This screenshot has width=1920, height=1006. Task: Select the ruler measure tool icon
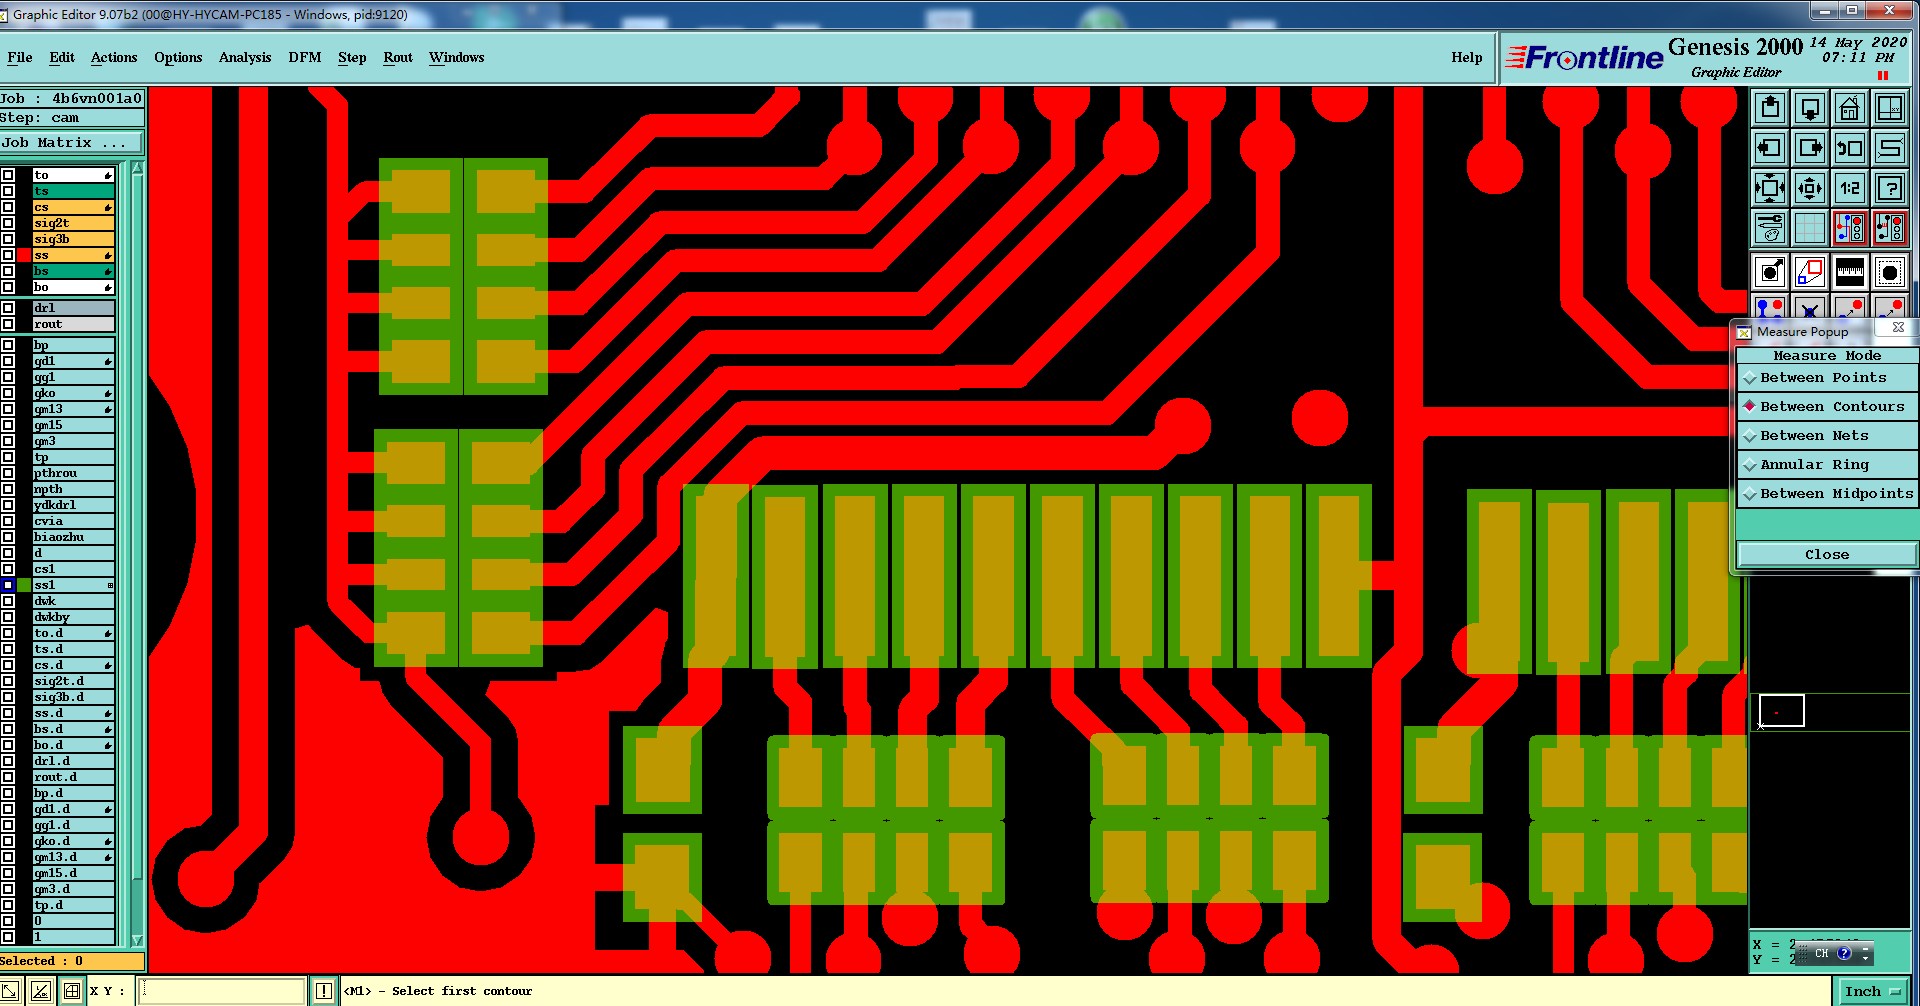1849,271
